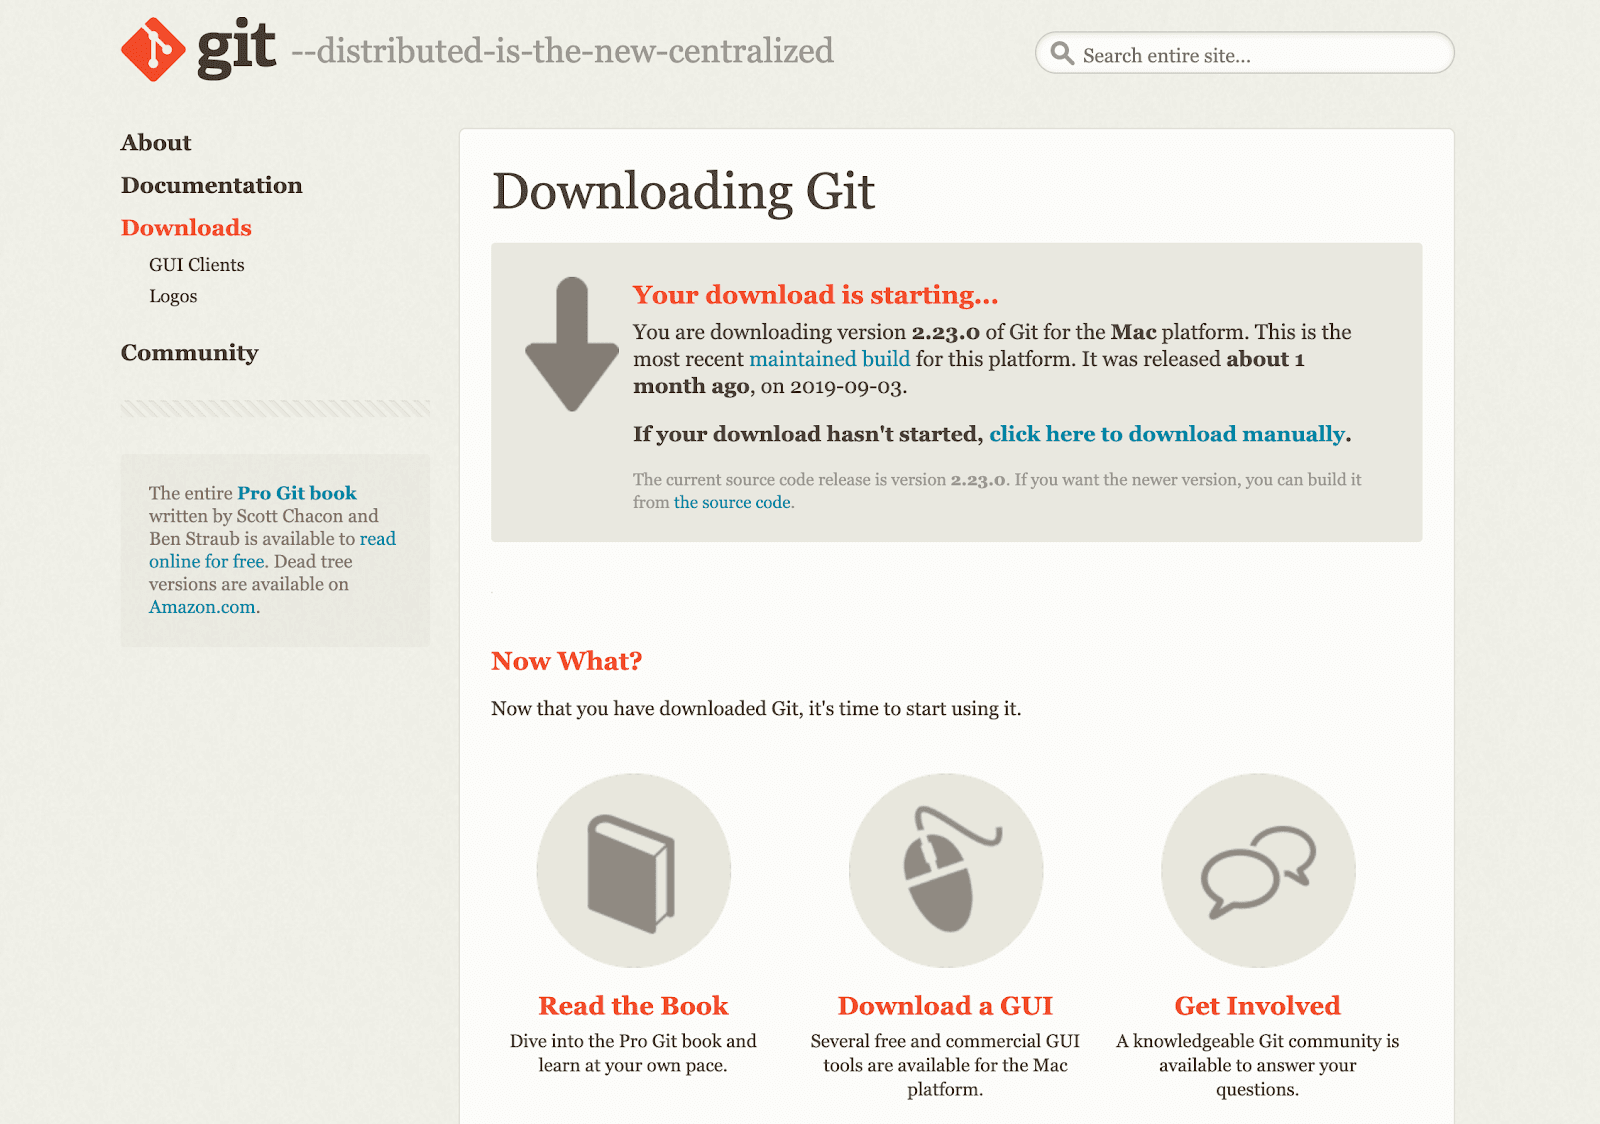Screen dimensions: 1600x1124
Task: Click the 'Now What?' heading
Action: (x=566, y=661)
